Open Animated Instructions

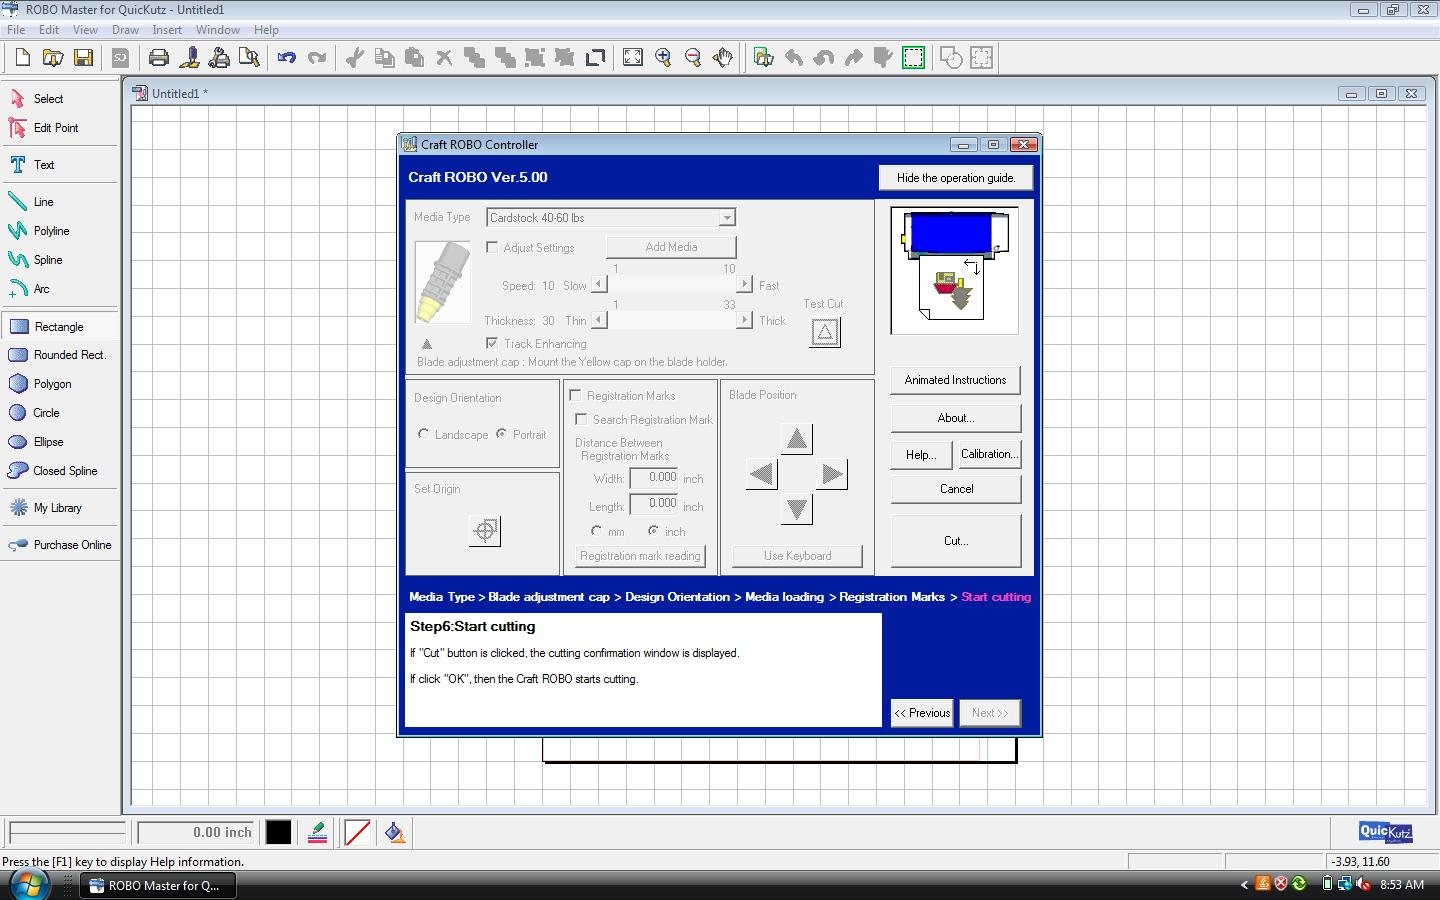pos(955,380)
